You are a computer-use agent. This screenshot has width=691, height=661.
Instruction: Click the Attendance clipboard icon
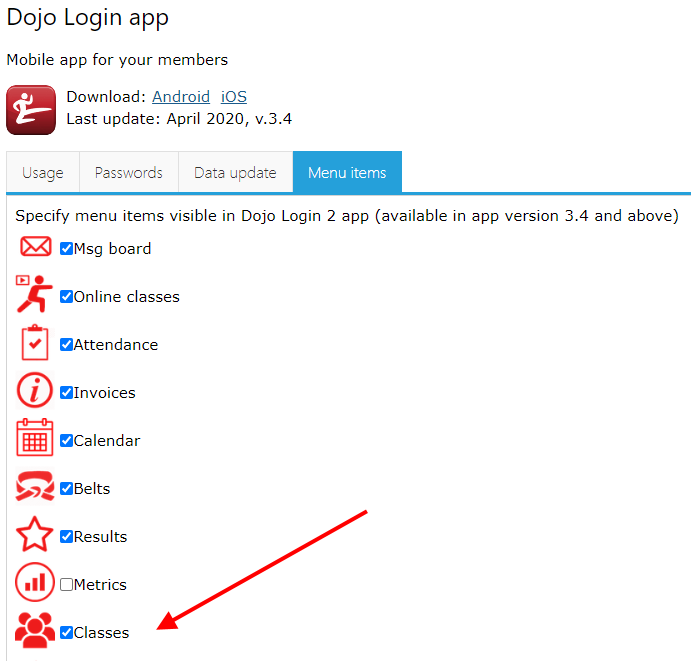tap(35, 343)
